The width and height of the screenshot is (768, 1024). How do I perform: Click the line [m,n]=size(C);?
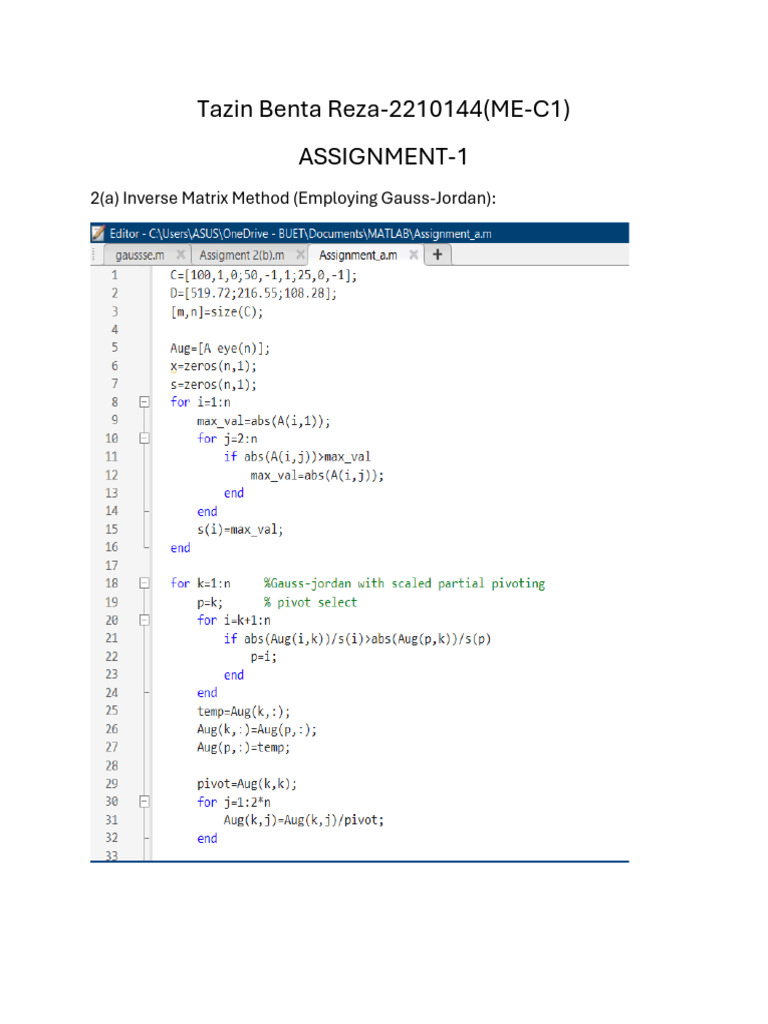(217, 312)
